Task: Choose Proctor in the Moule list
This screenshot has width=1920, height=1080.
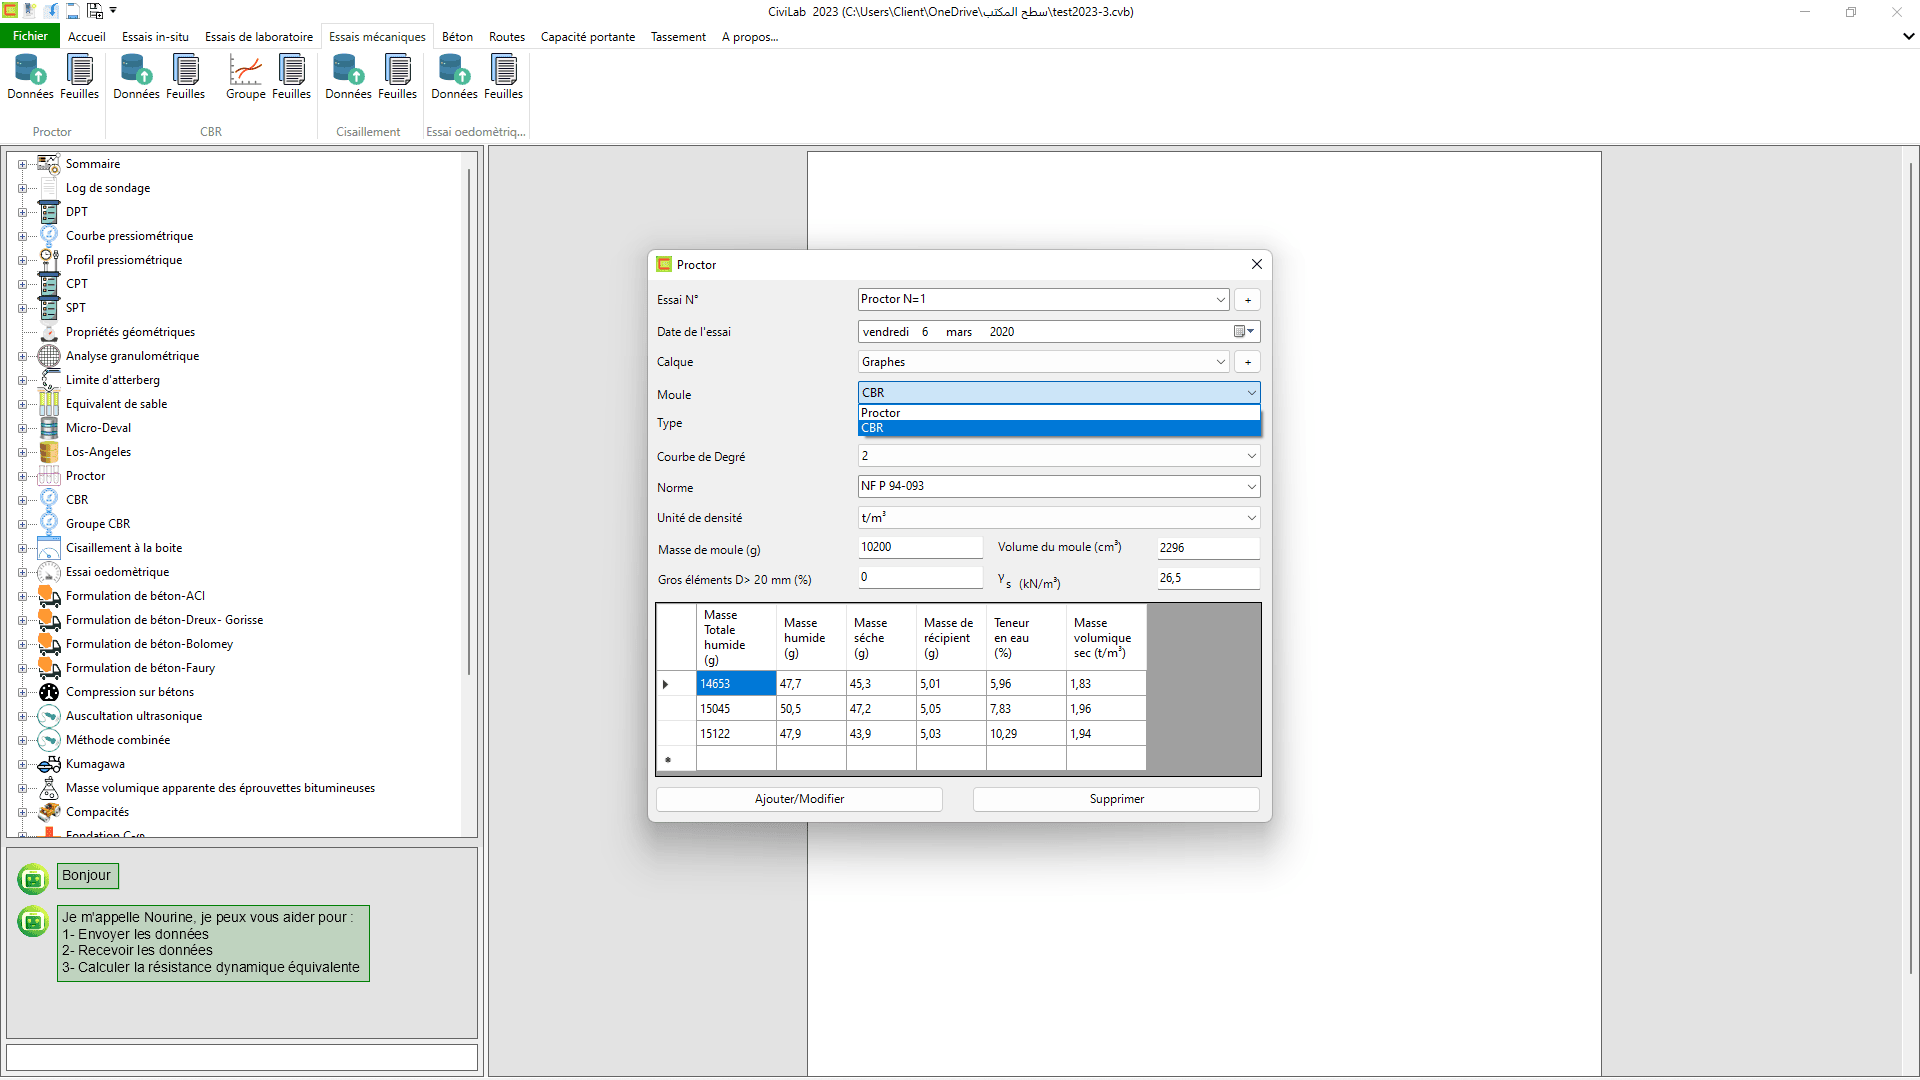Action: coord(1059,413)
